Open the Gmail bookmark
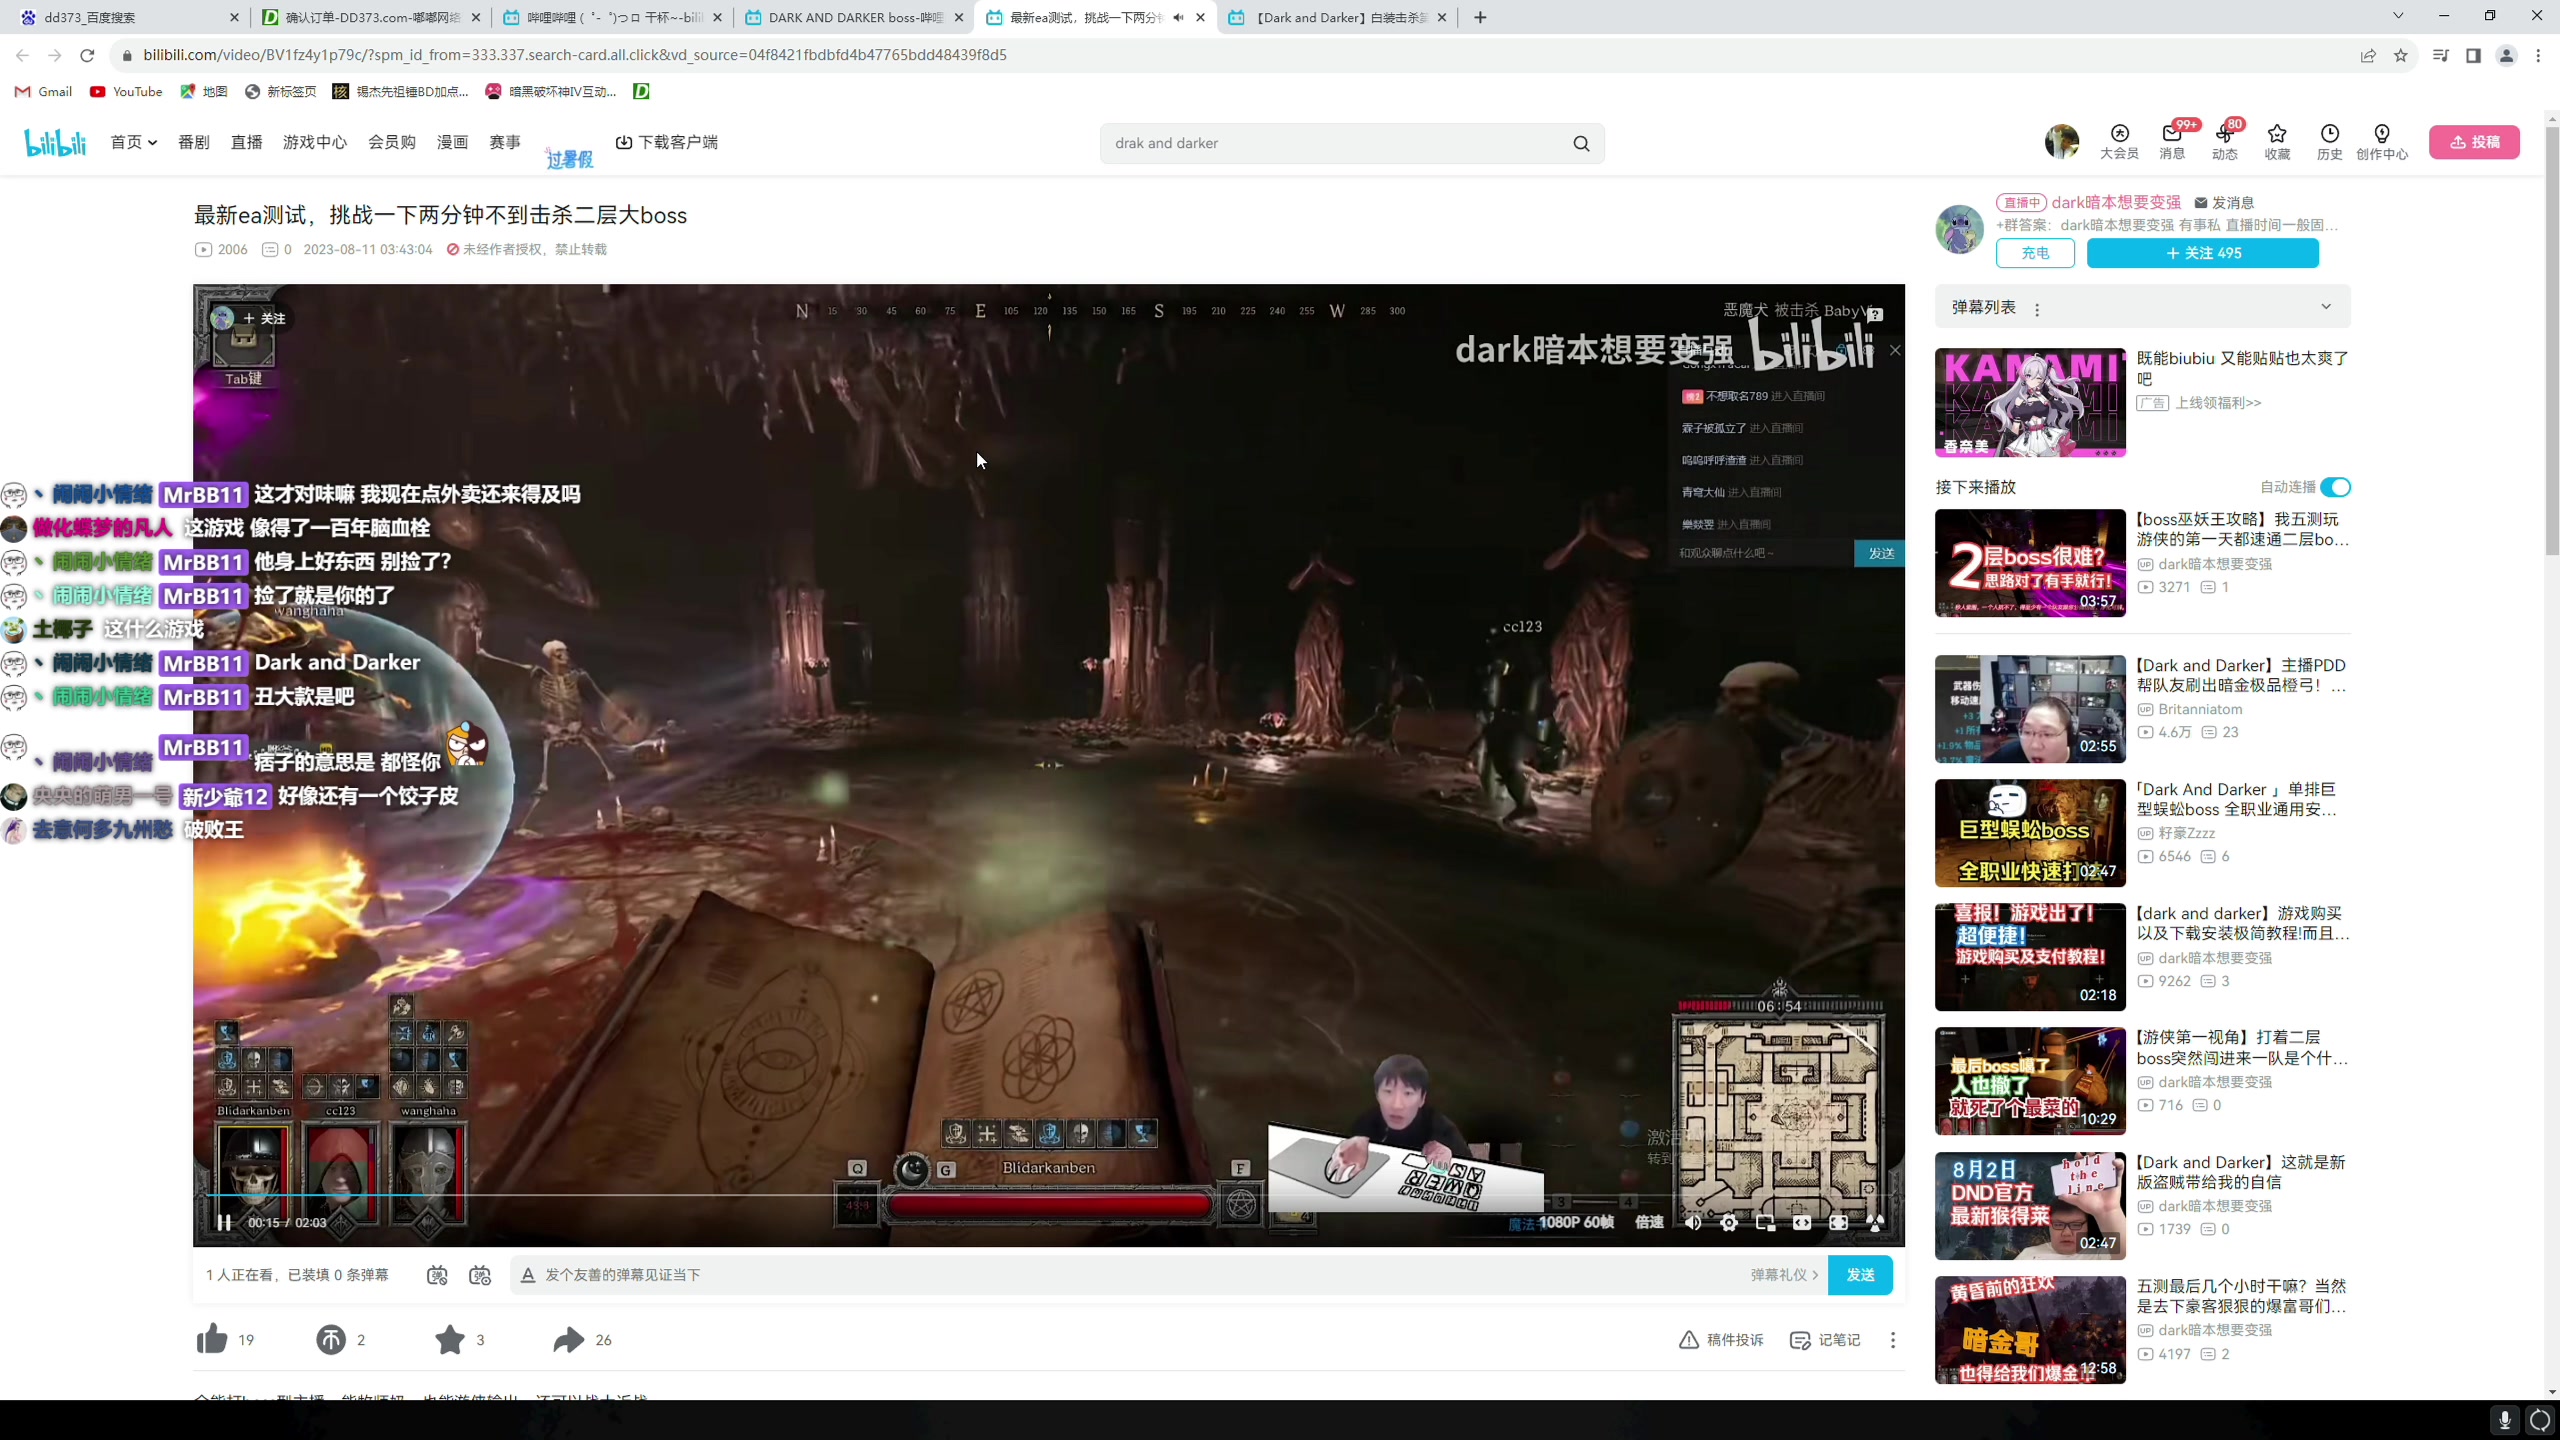 click(x=43, y=91)
